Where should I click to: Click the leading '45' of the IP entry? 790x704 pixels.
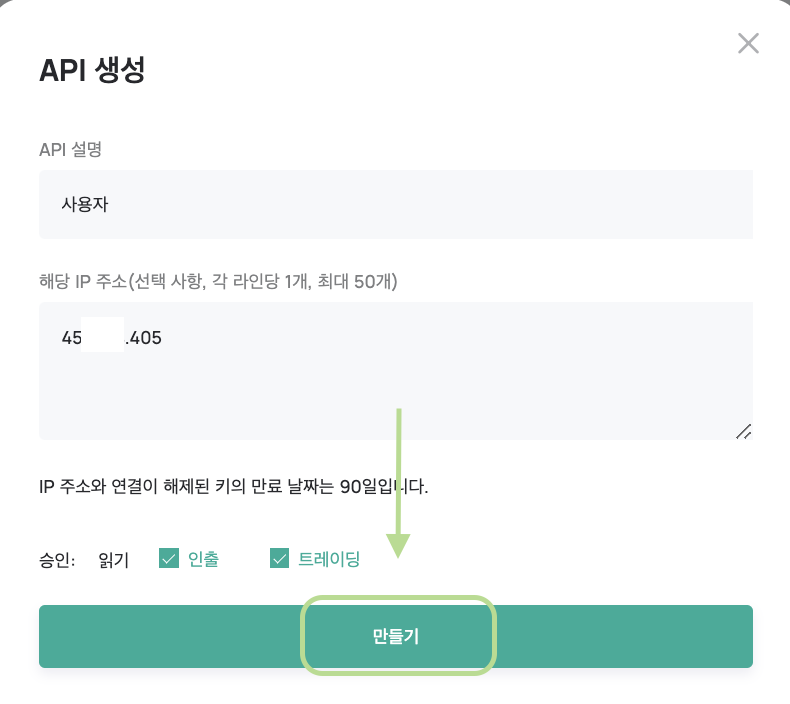coord(72,338)
